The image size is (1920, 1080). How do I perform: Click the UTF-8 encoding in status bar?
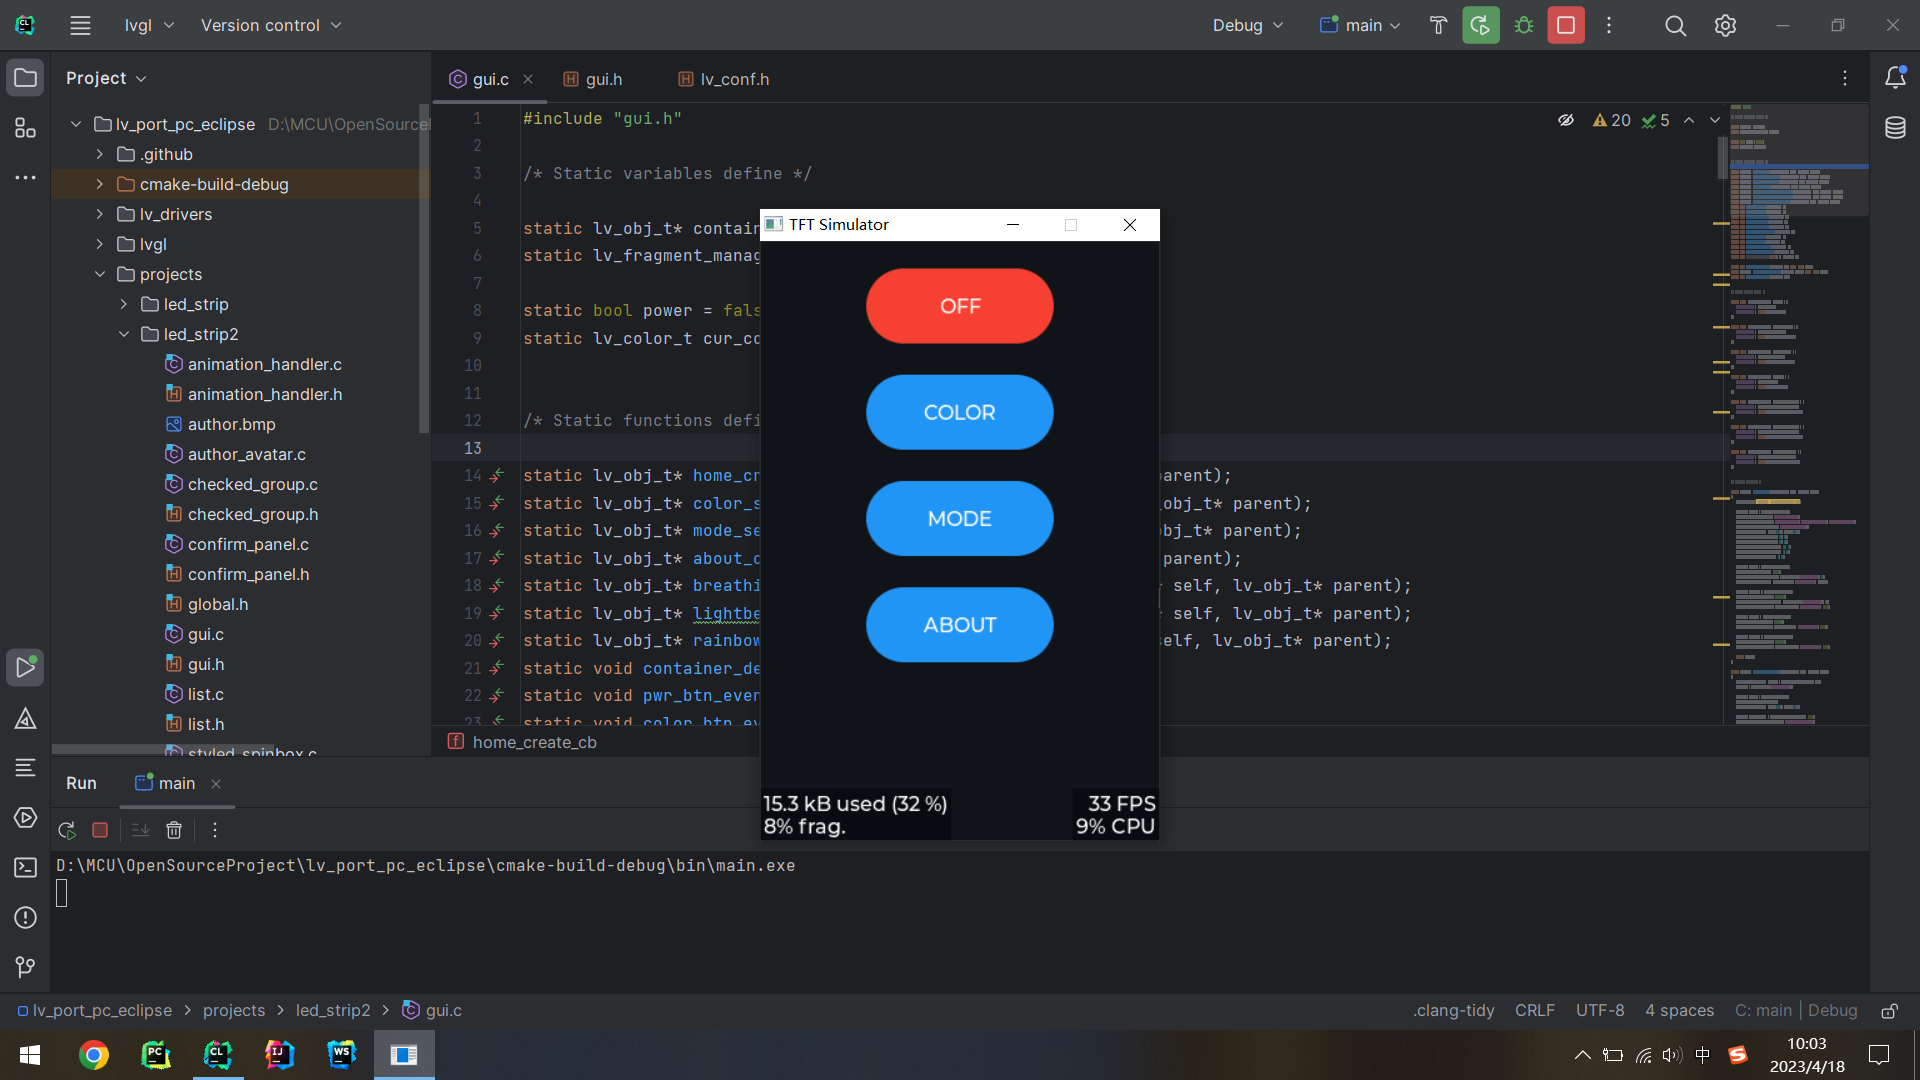click(x=1600, y=1010)
